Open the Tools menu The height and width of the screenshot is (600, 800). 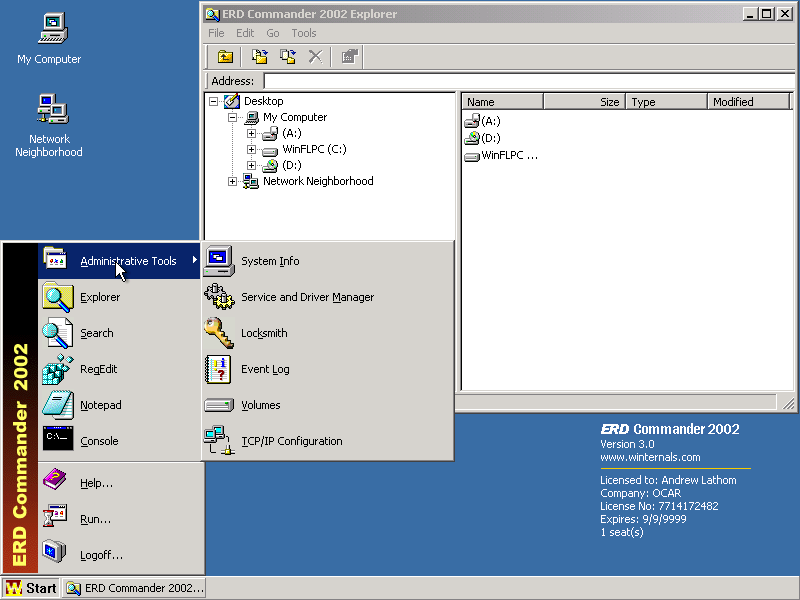click(x=304, y=33)
